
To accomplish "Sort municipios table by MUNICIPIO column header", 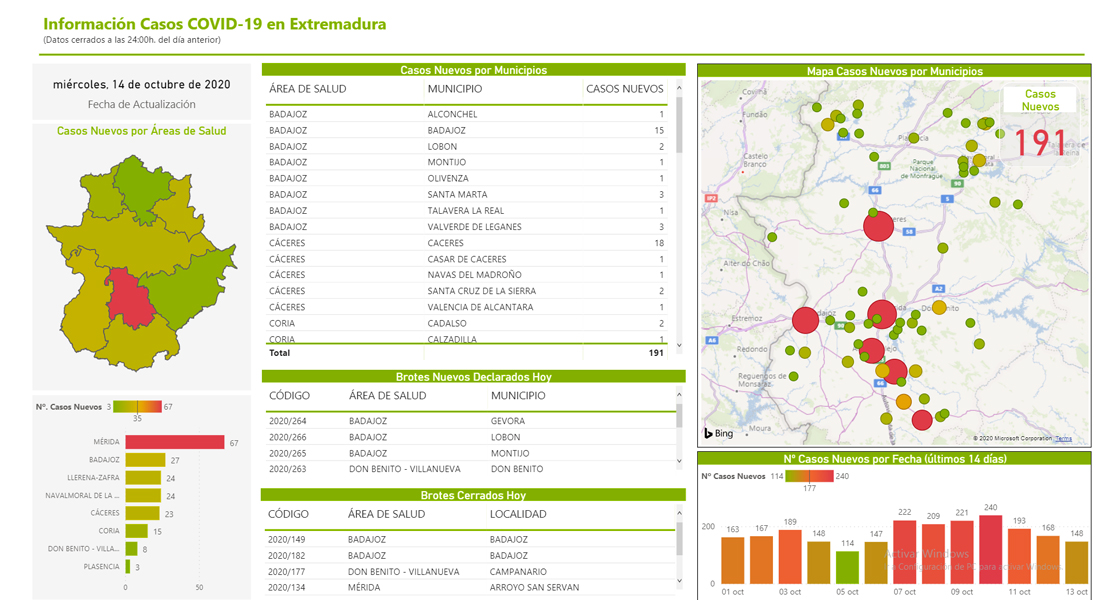I will tap(454, 89).
